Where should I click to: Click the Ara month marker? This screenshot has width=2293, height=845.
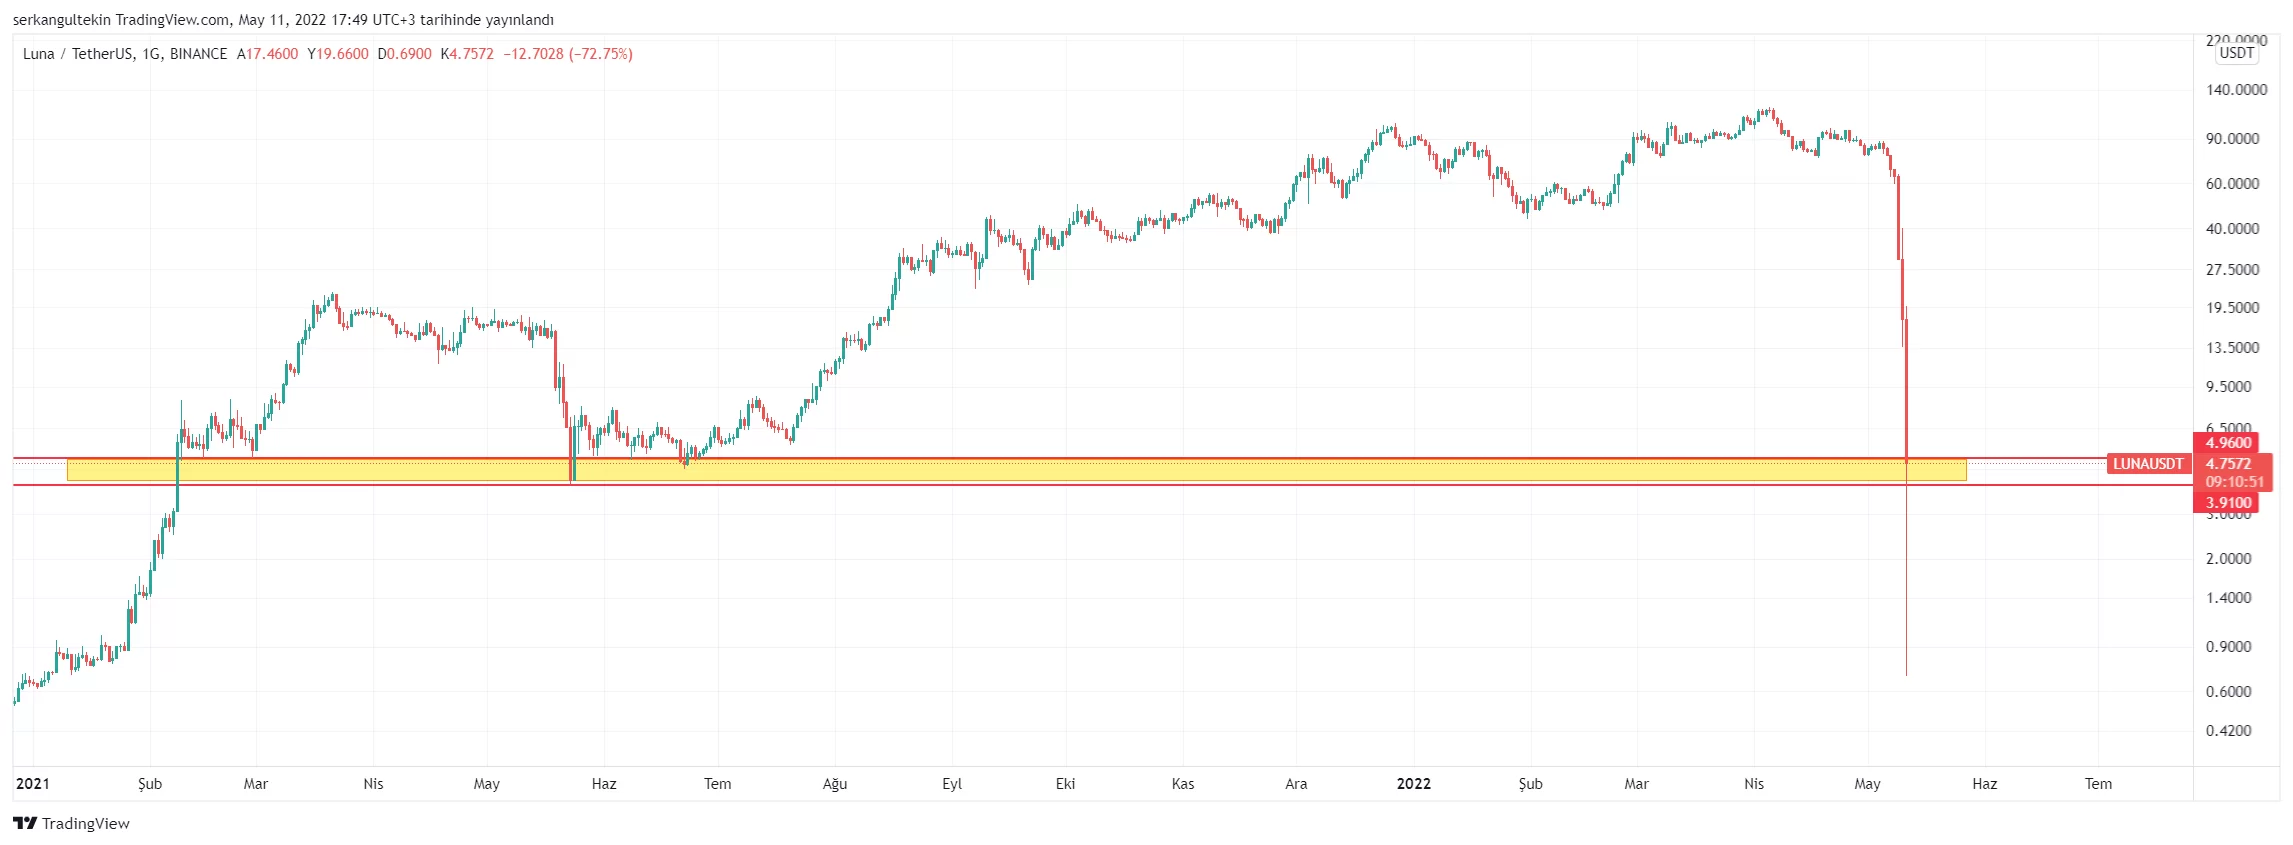[1296, 784]
